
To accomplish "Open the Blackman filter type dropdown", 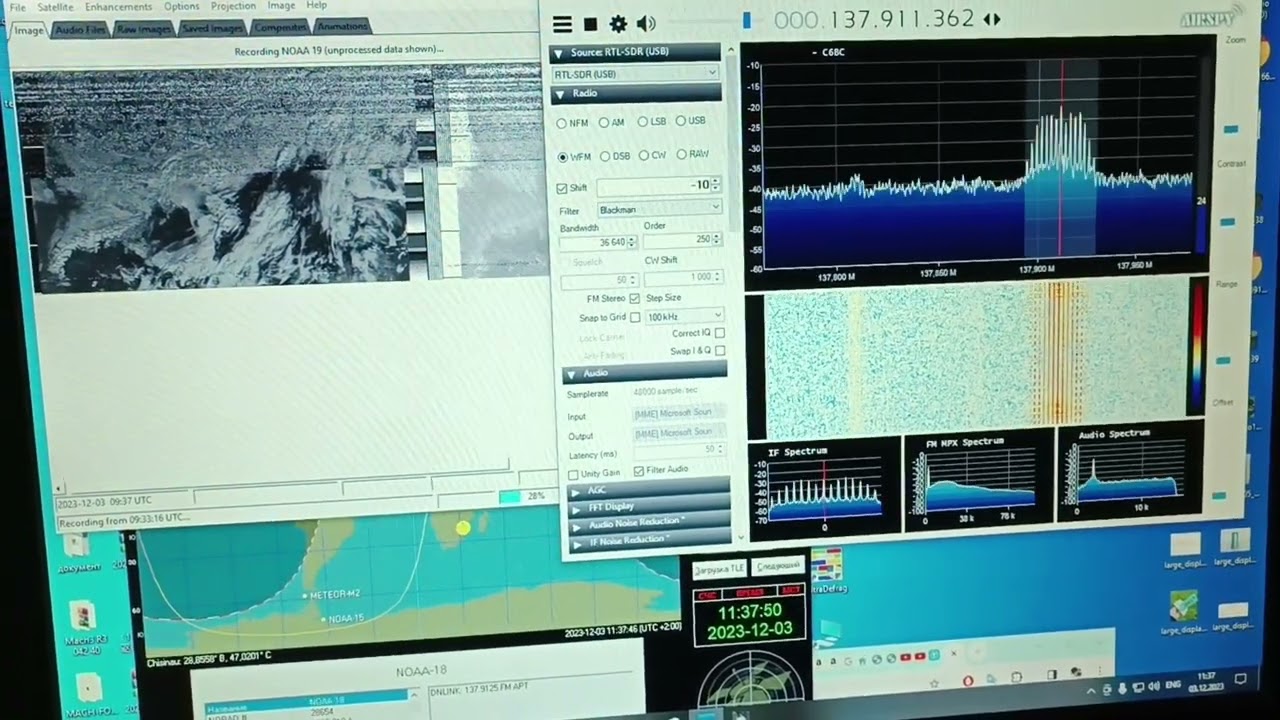I will (x=659, y=208).
